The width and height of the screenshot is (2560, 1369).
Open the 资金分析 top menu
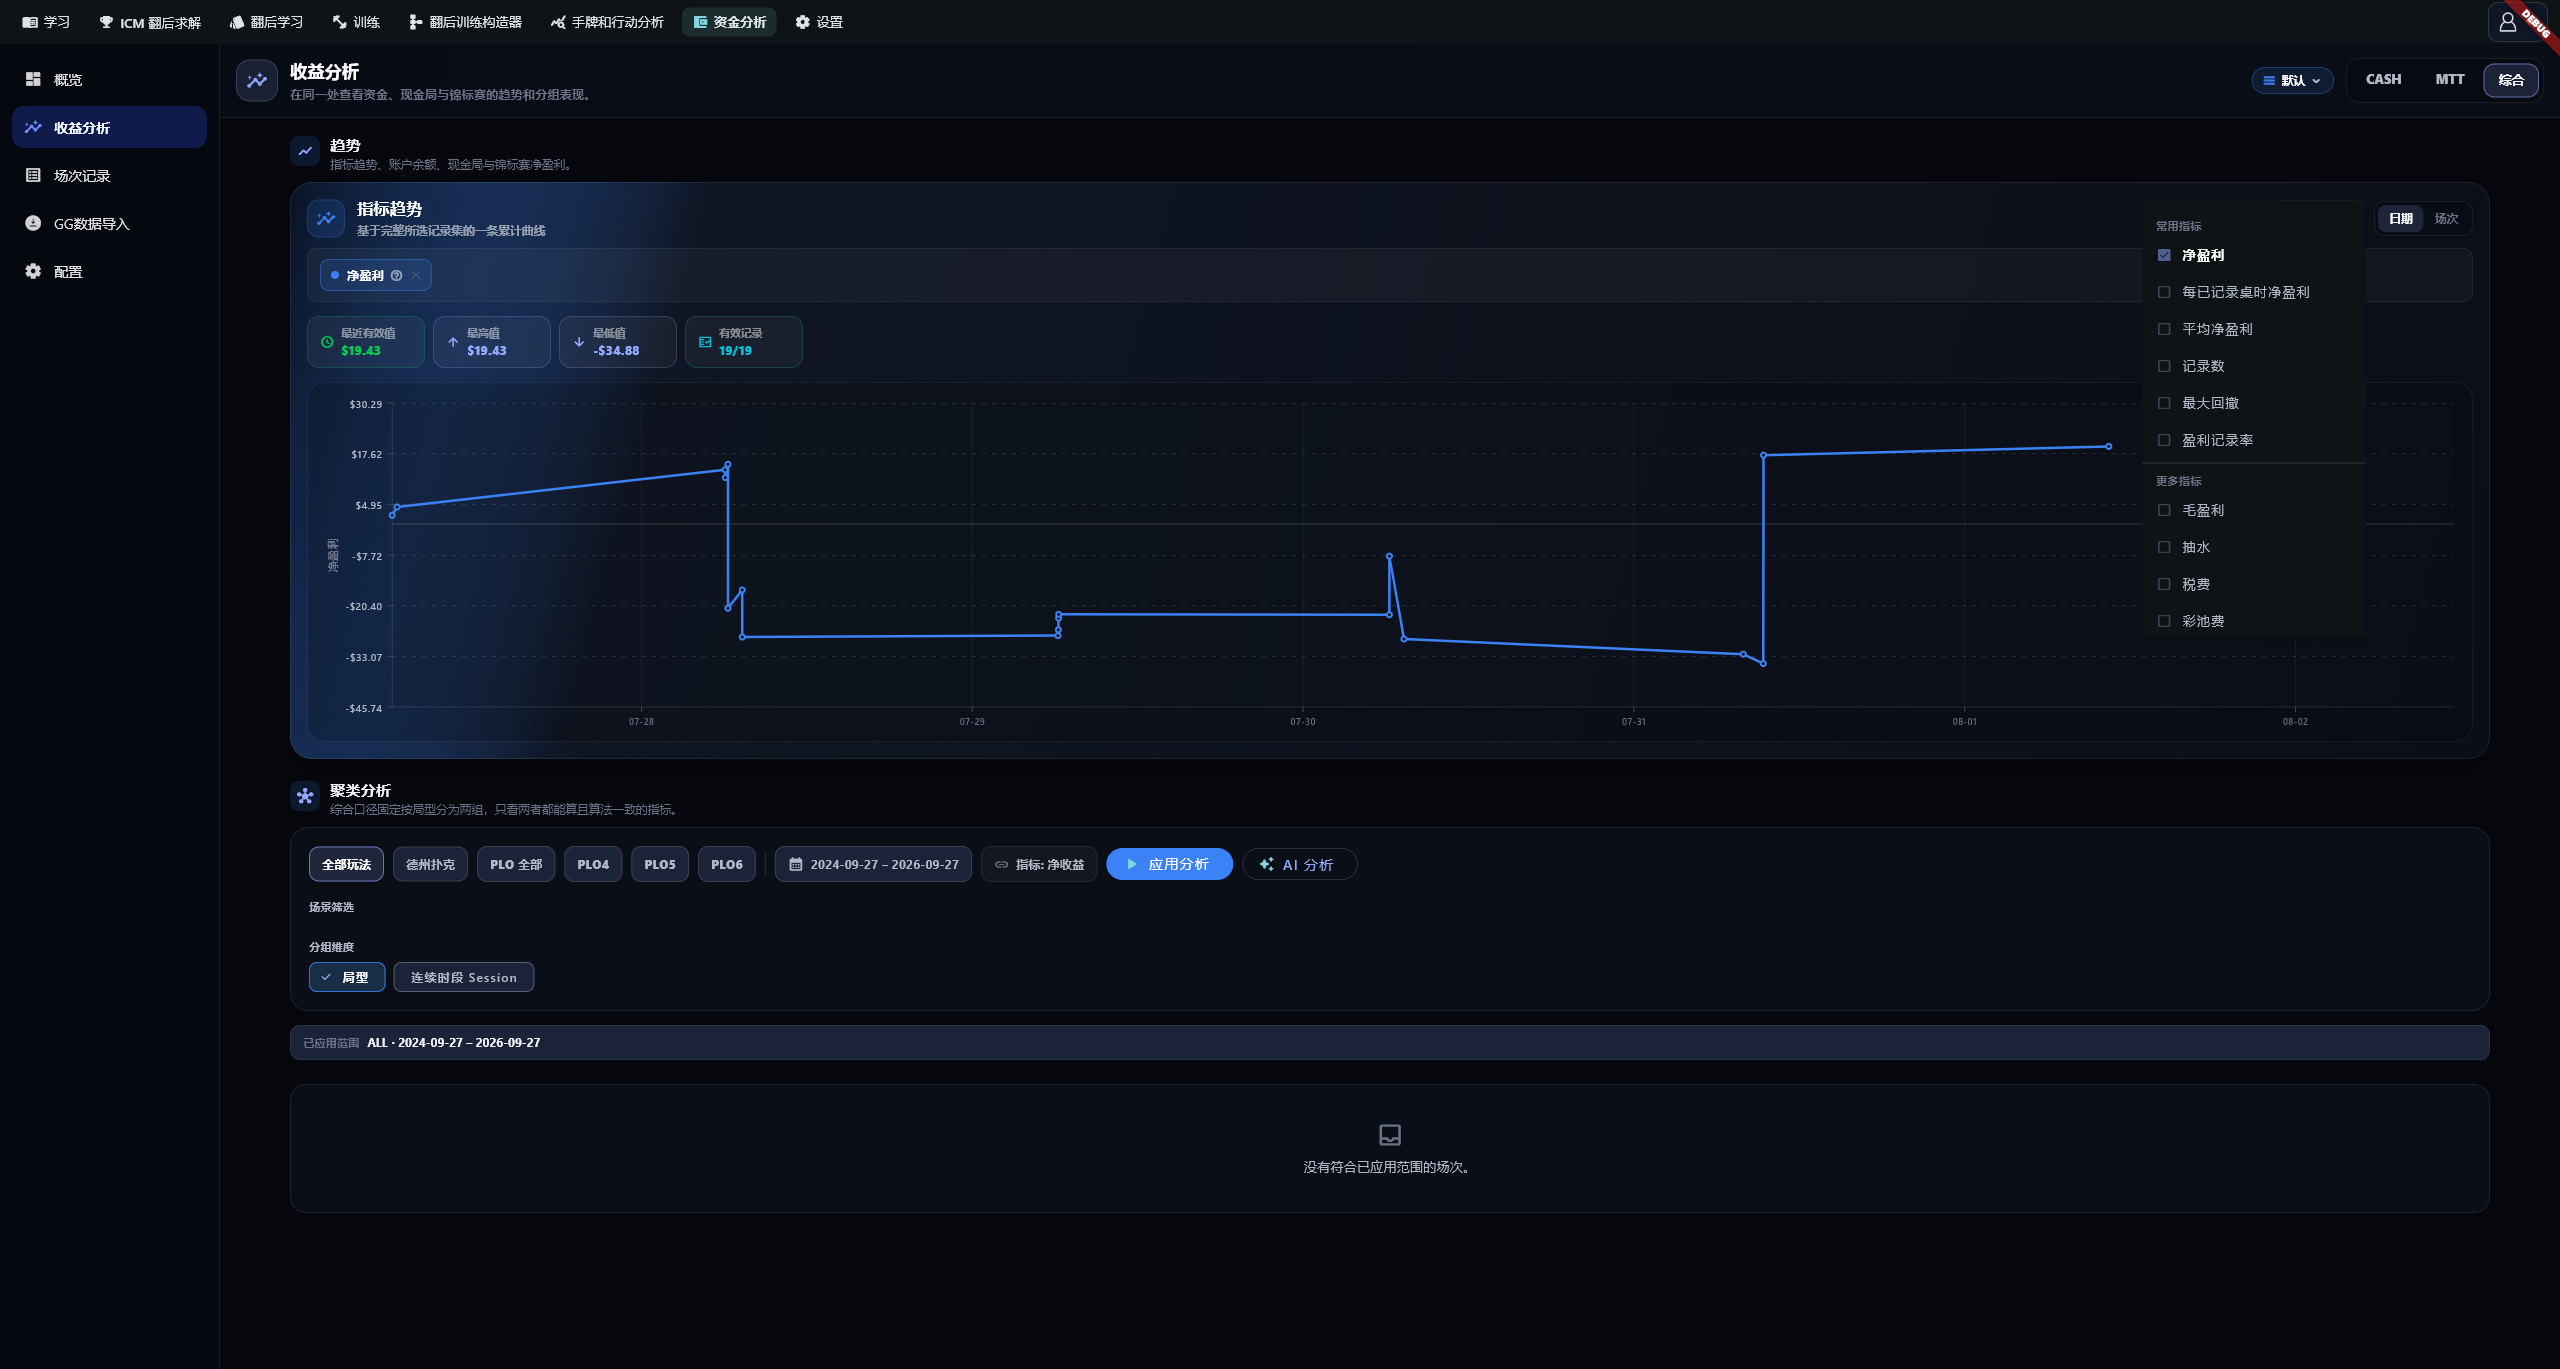pyautogui.click(x=729, y=22)
